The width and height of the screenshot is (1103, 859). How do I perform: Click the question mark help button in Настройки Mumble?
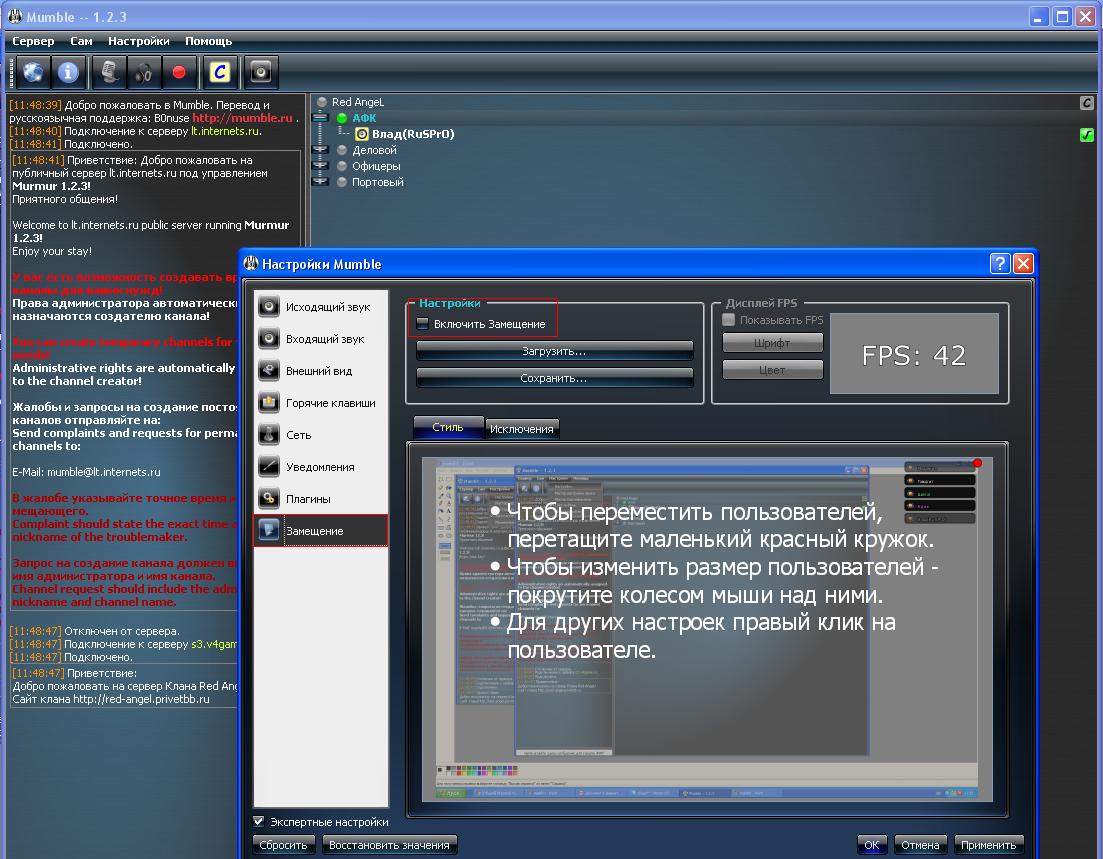[1000, 264]
